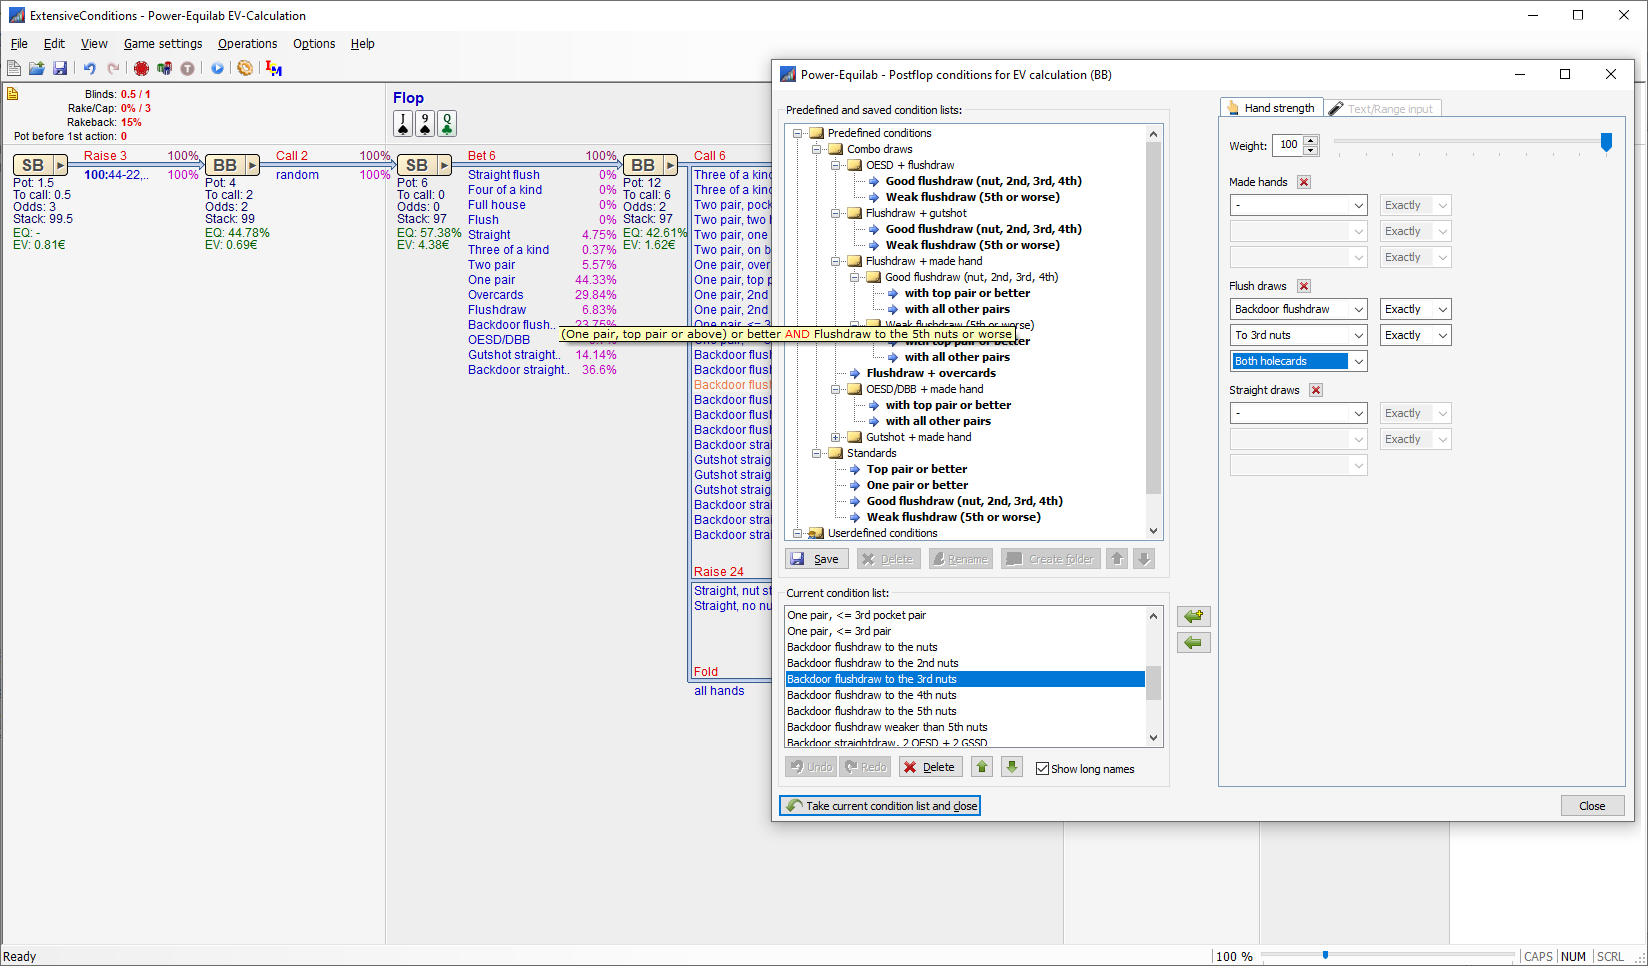Click the yellow note icon beside Blinds
This screenshot has width=1648, height=966.
point(13,94)
